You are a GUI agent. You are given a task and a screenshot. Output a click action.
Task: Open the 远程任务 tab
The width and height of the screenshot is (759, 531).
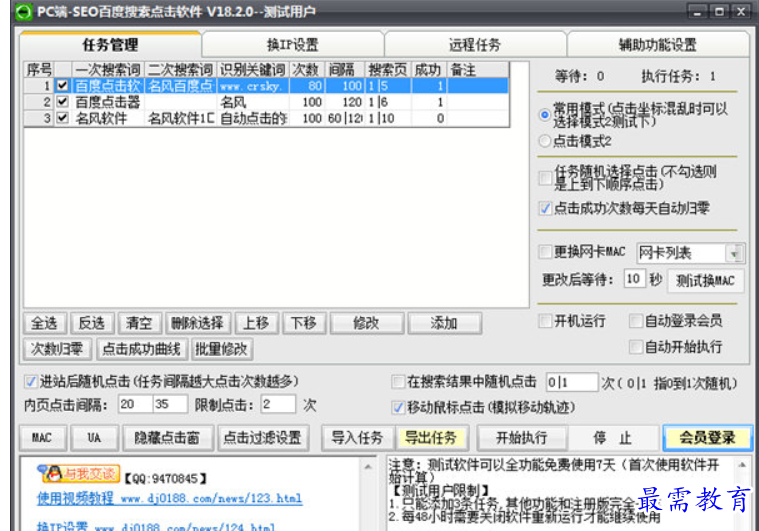[x=475, y=45]
